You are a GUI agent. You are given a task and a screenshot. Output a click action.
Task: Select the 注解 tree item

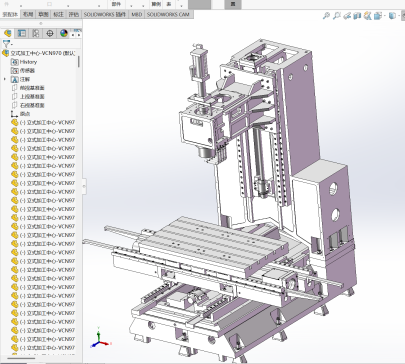tap(25, 79)
